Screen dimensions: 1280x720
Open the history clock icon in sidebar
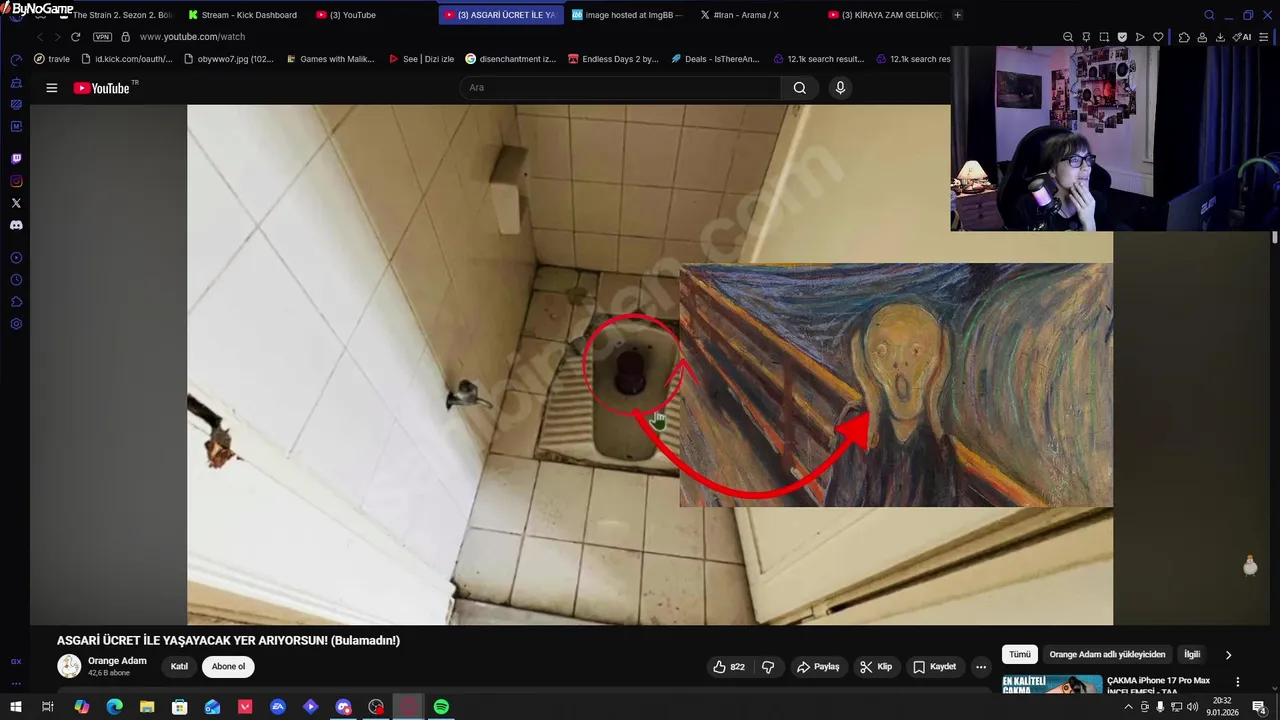[16, 280]
